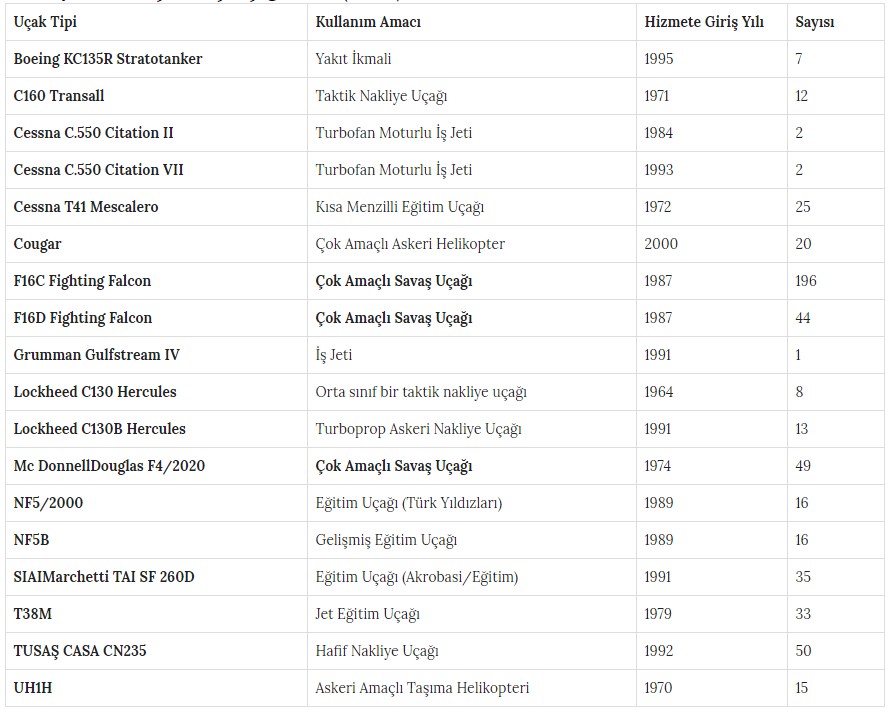Select the Yakıt İkmali purpose cell

pos(353,59)
